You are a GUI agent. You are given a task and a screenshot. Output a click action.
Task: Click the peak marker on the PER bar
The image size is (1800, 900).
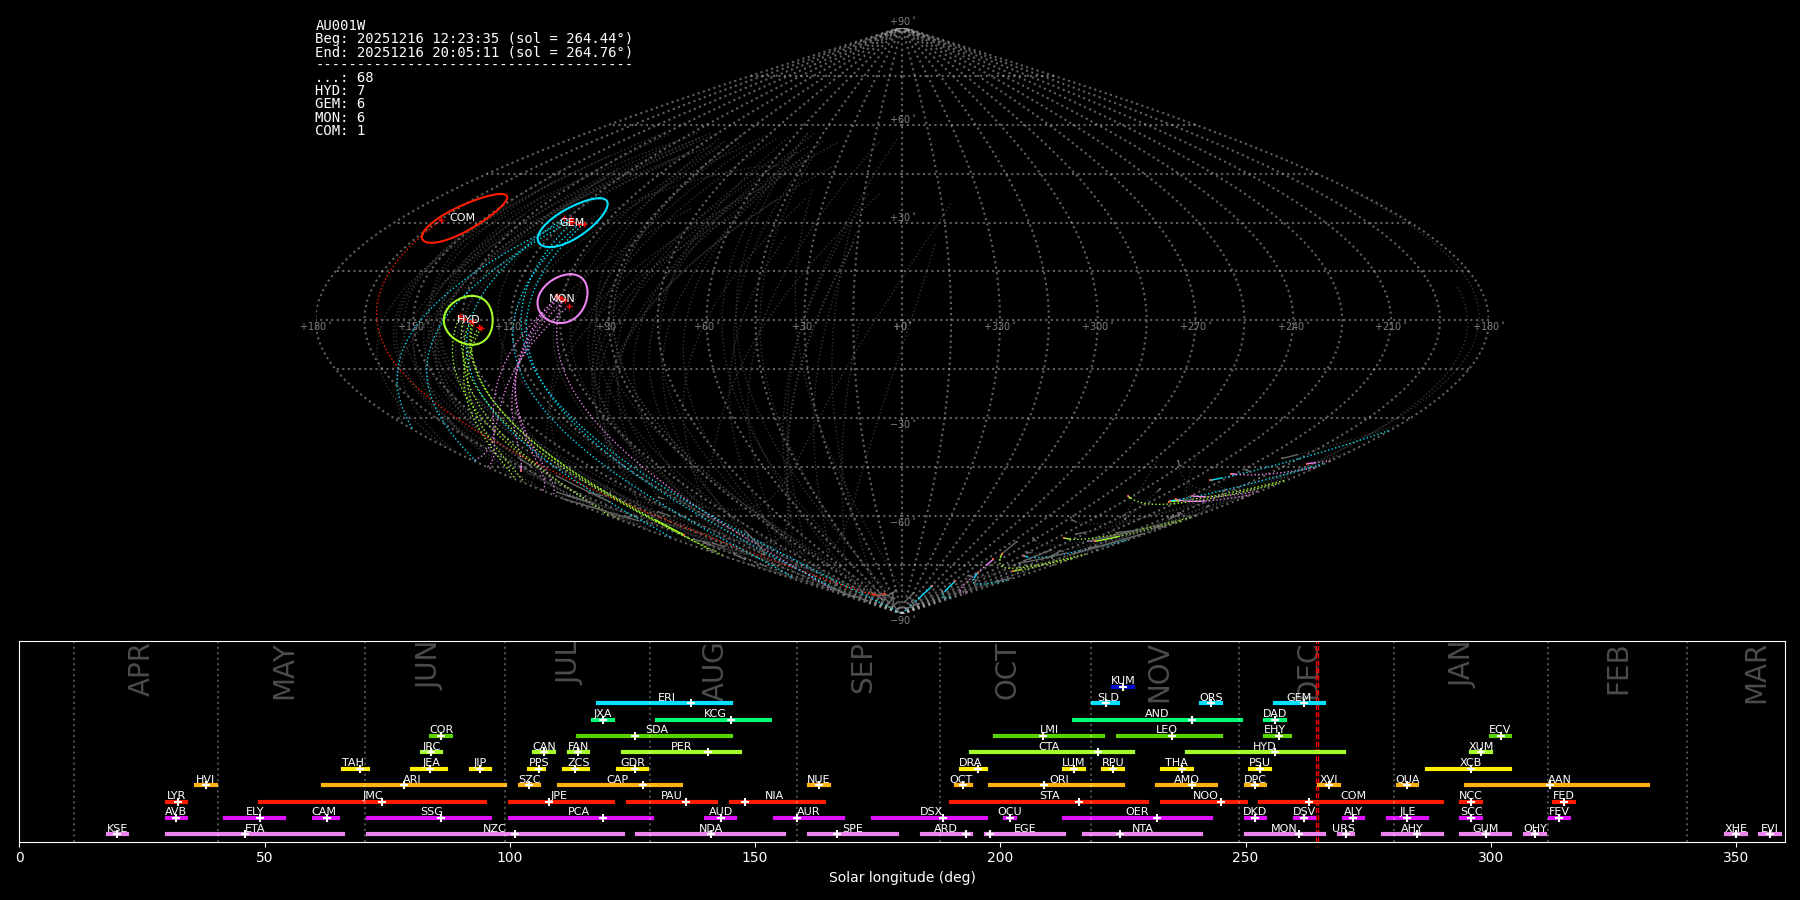tap(708, 752)
